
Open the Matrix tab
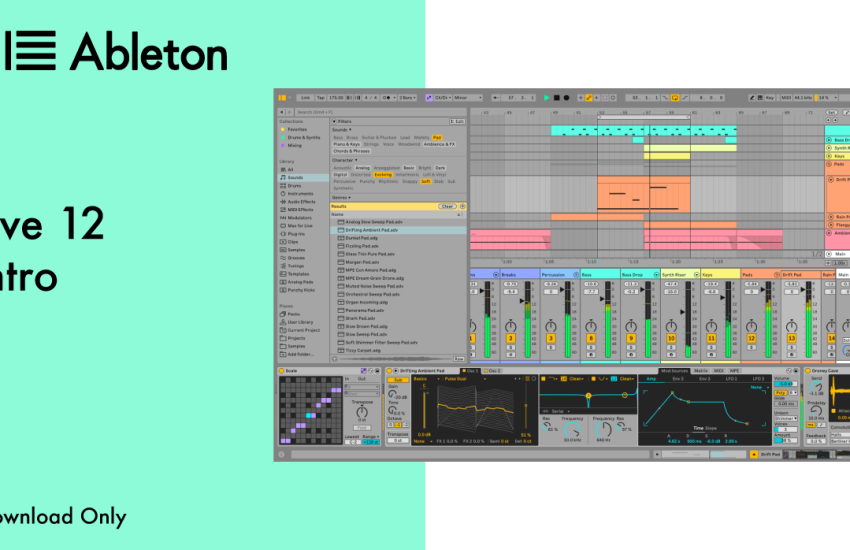[x=701, y=371]
